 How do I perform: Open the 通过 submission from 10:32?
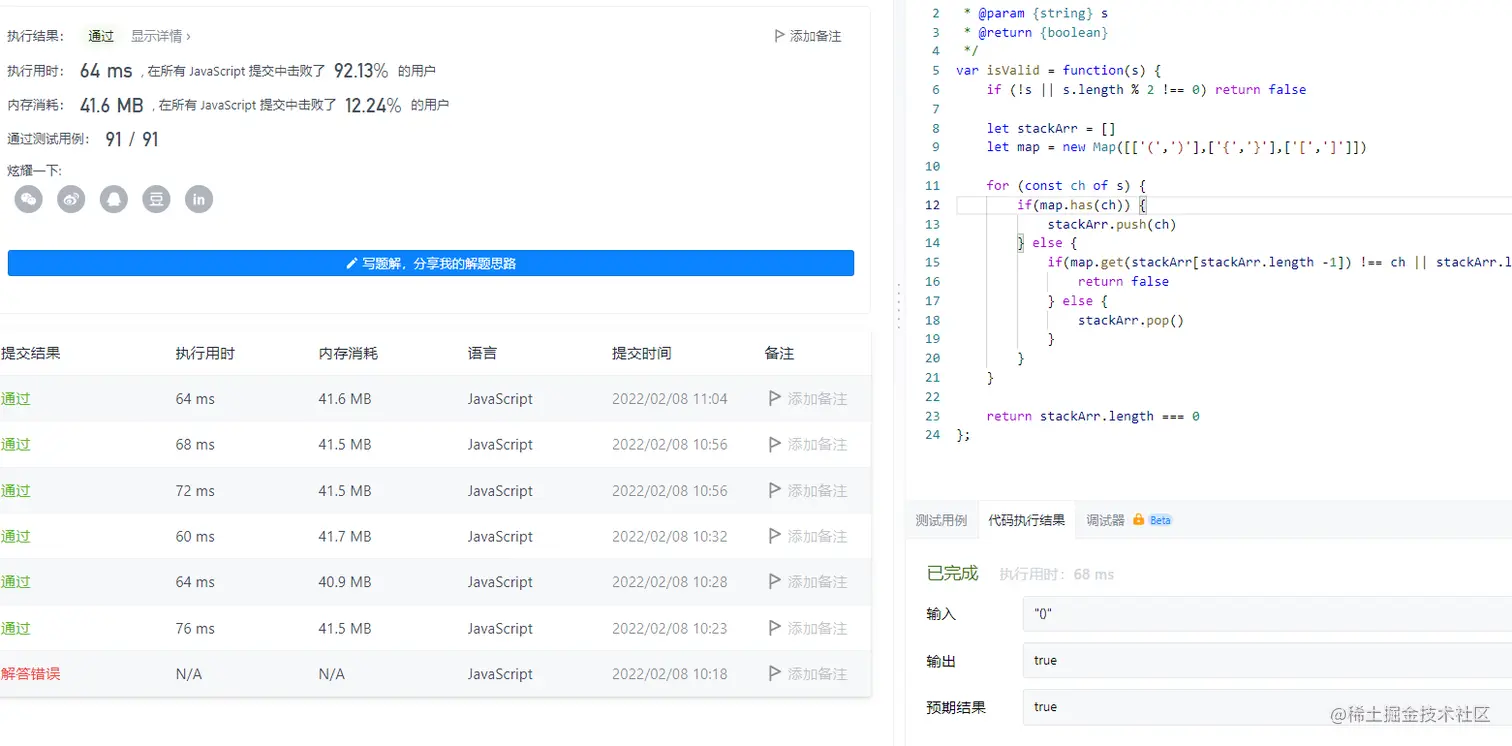(16, 537)
